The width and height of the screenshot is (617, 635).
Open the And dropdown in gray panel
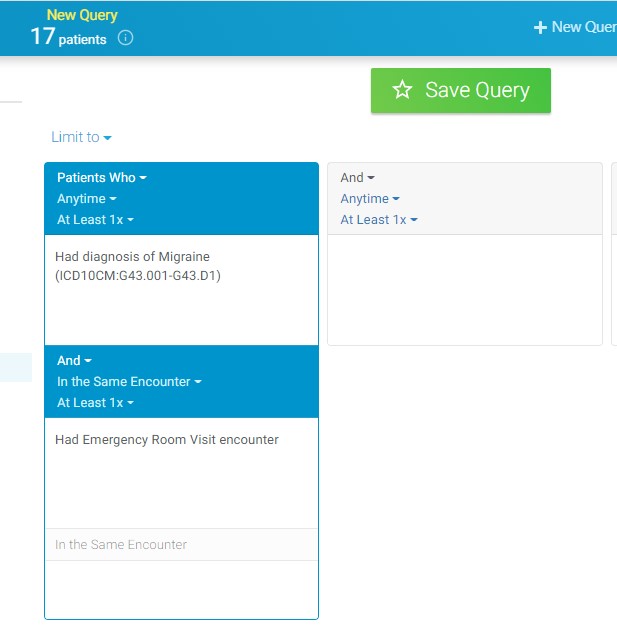tap(357, 178)
